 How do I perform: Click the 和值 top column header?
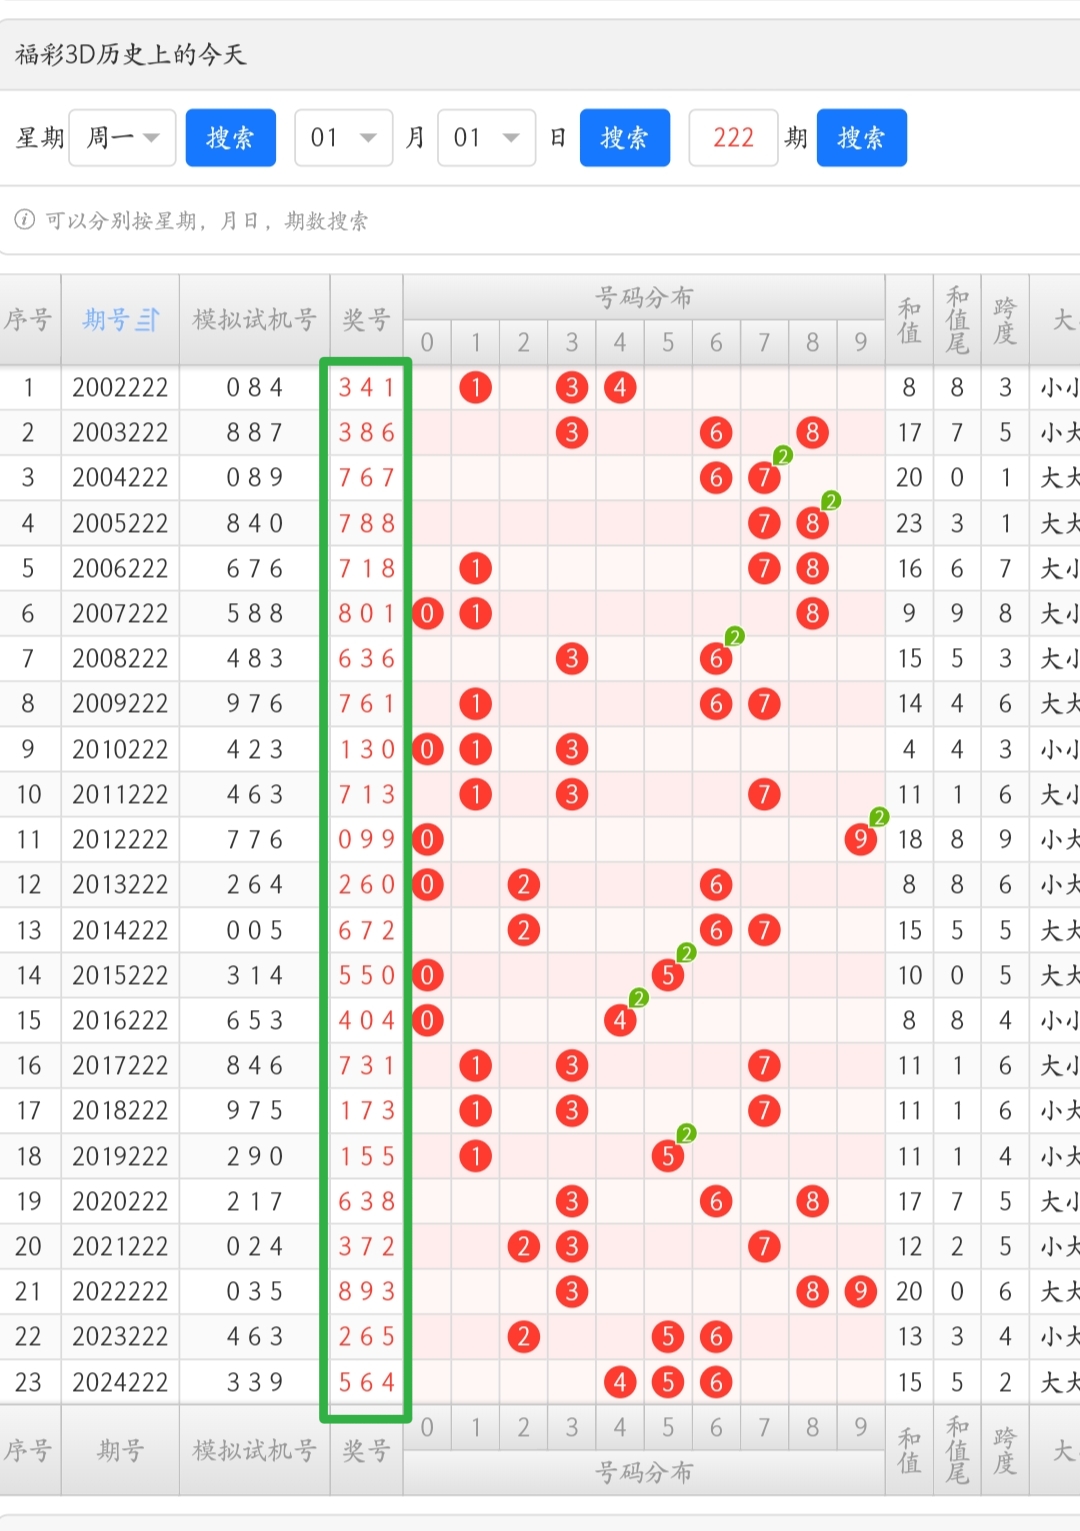pos(909,320)
